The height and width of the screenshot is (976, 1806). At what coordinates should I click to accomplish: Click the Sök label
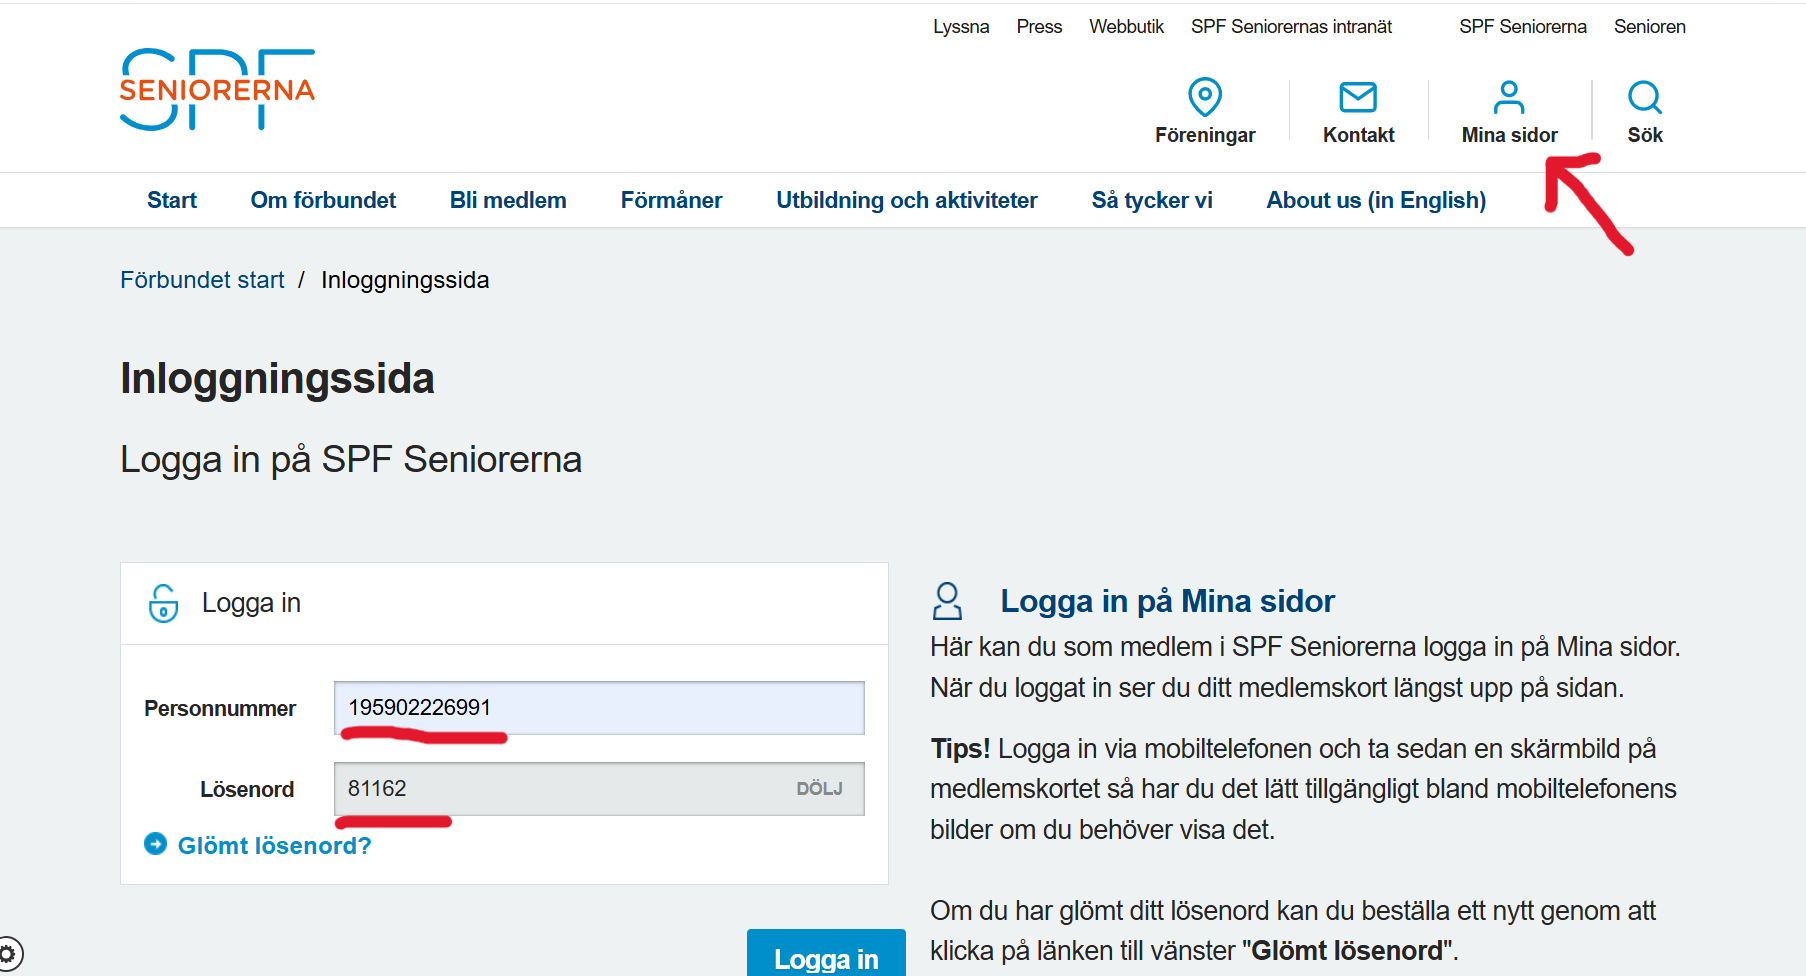(x=1645, y=135)
